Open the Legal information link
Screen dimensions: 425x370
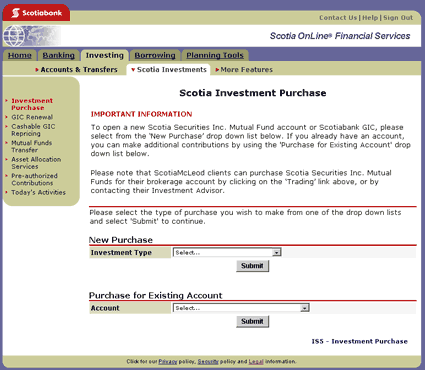pos(256,361)
